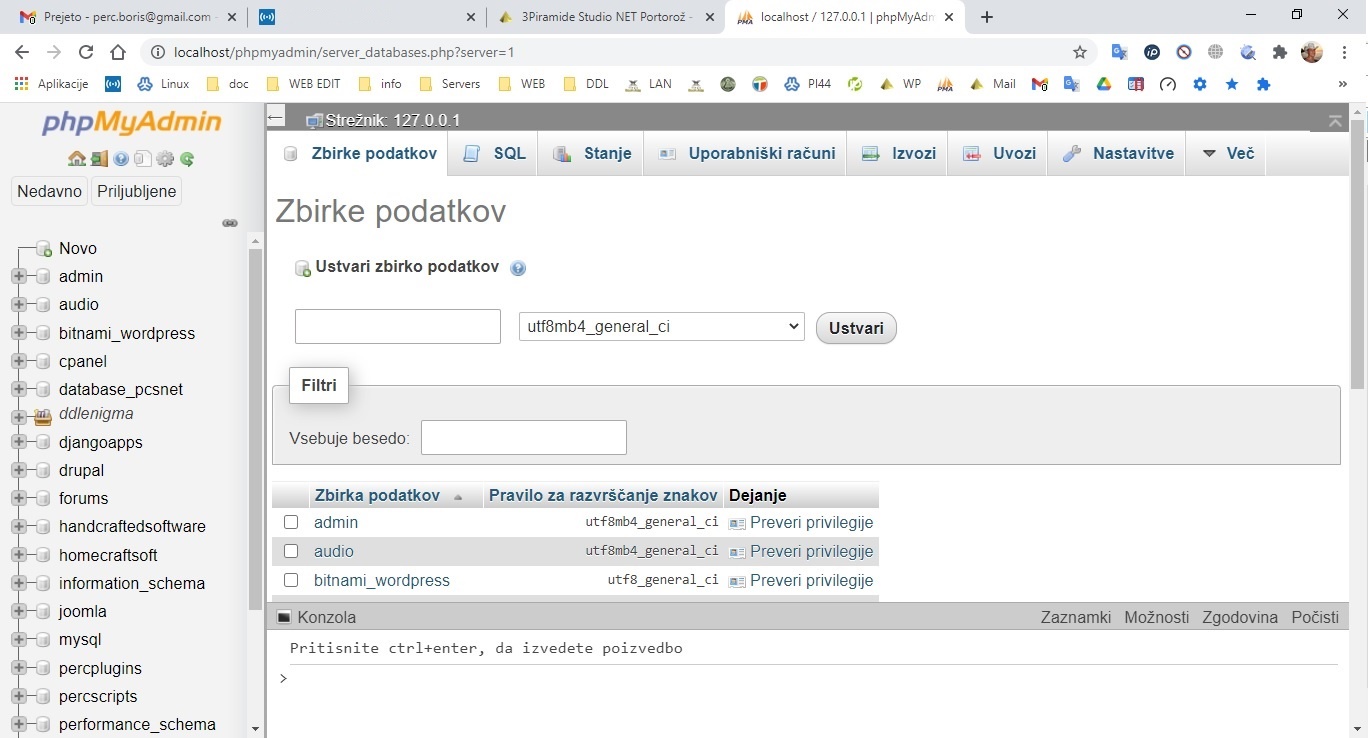Open Možnosti in the console bar

coord(1157,617)
